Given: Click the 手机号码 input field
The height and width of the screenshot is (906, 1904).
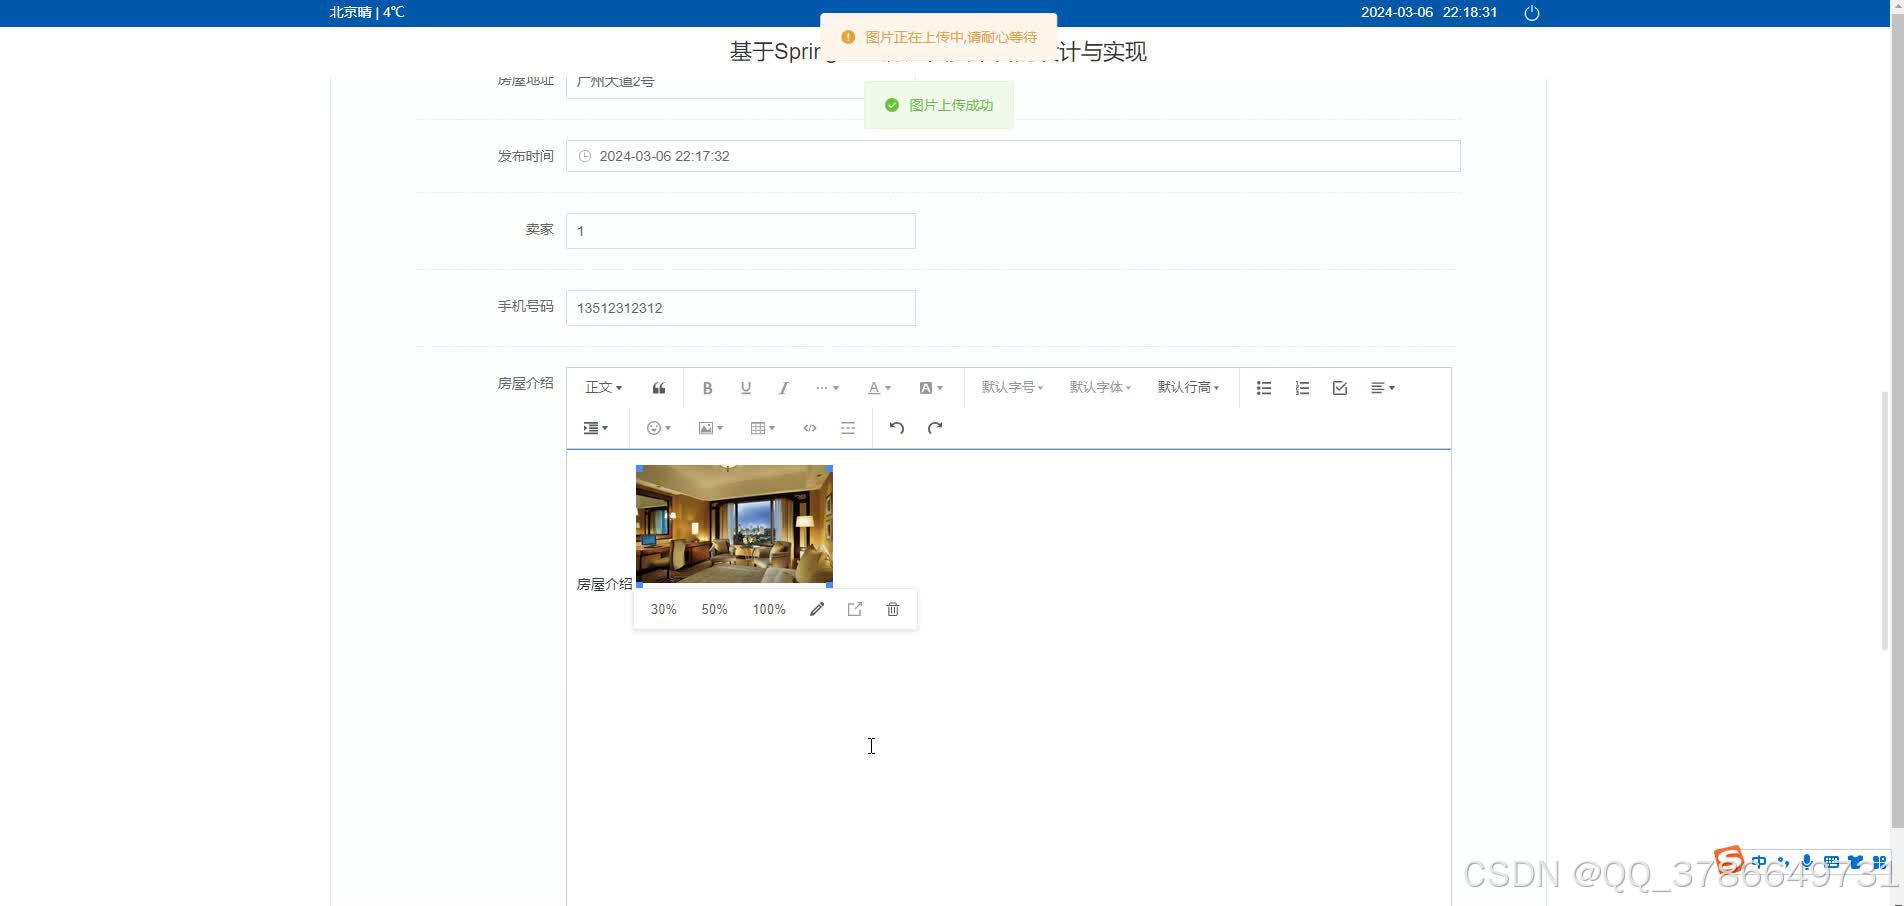Looking at the screenshot, I should pos(741,308).
